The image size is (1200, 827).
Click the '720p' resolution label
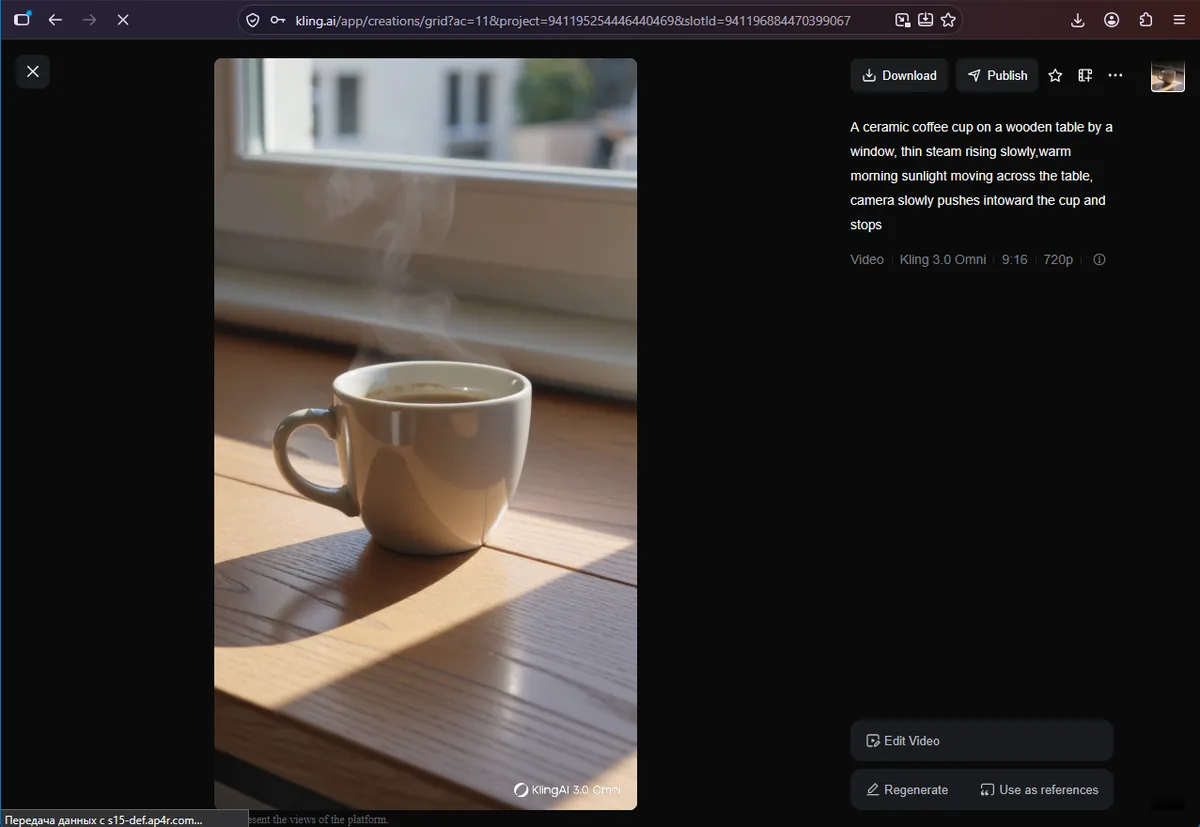pos(1058,260)
